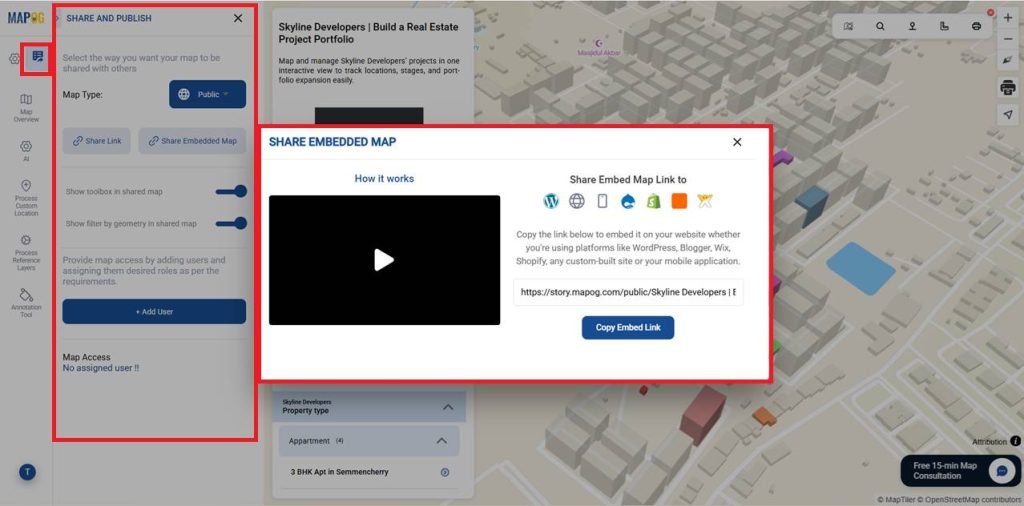Image resolution: width=1024 pixels, height=506 pixels.
Task: Click the location pin icon in map toolbar
Action: coord(912,26)
